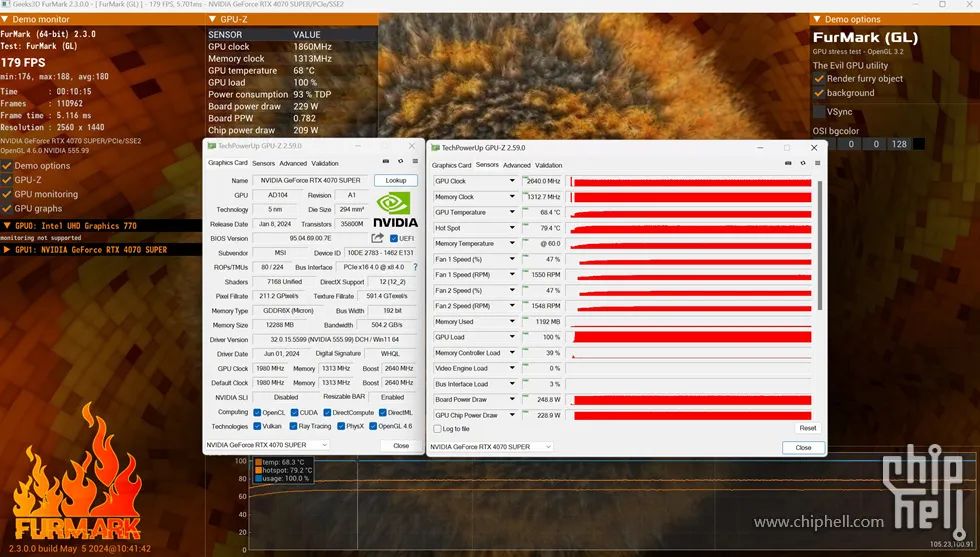Screen dimensions: 980x557
Task: Open Hot Spot sensor dropdown arrow
Action: click(512, 228)
